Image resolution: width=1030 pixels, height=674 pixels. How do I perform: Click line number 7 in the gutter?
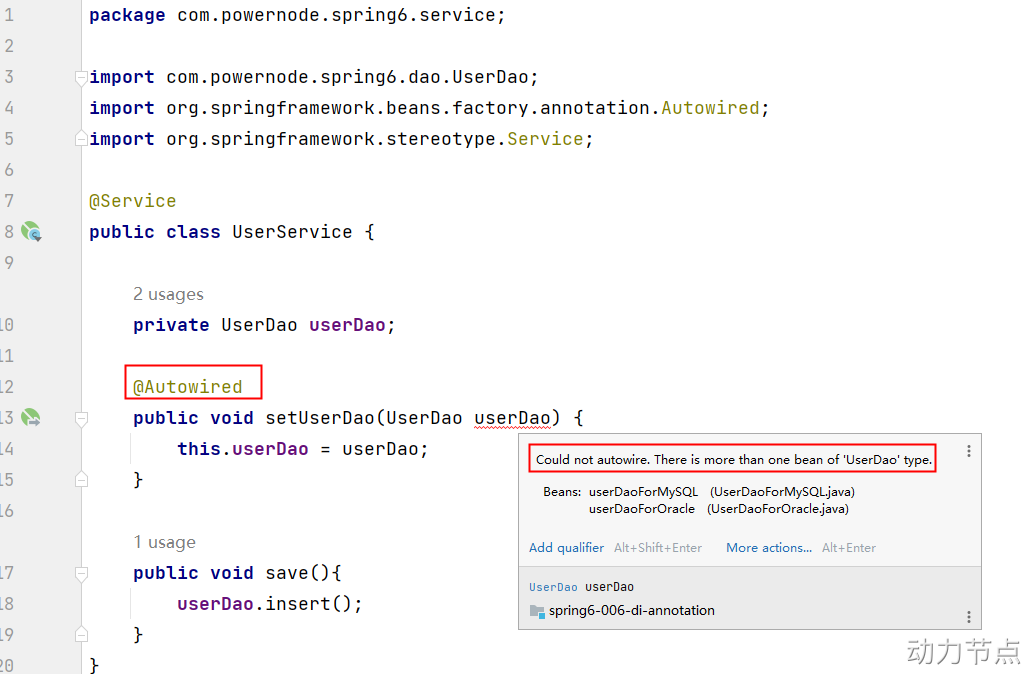(x=9, y=200)
